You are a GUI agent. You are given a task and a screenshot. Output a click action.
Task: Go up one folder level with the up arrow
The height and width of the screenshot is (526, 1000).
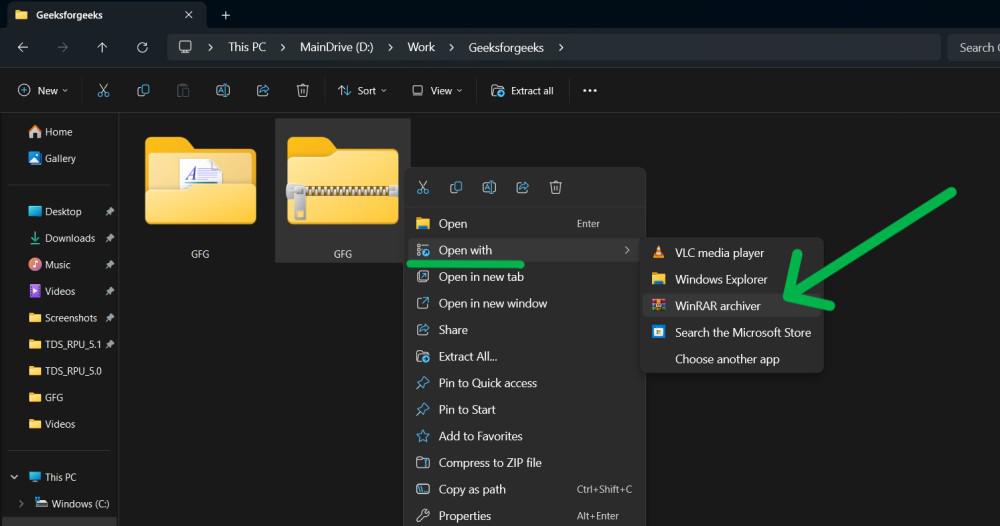click(102, 47)
